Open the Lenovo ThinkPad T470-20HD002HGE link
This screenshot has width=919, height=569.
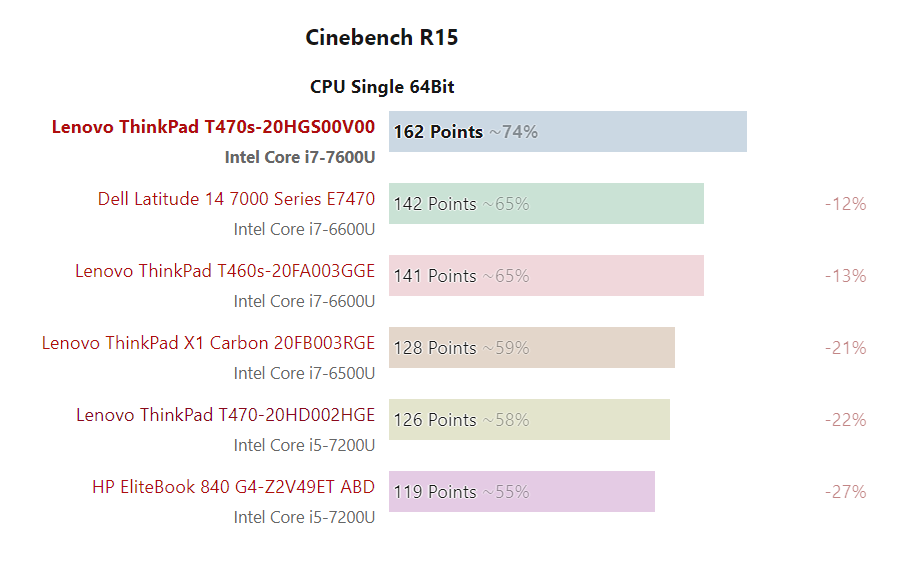pos(226,415)
